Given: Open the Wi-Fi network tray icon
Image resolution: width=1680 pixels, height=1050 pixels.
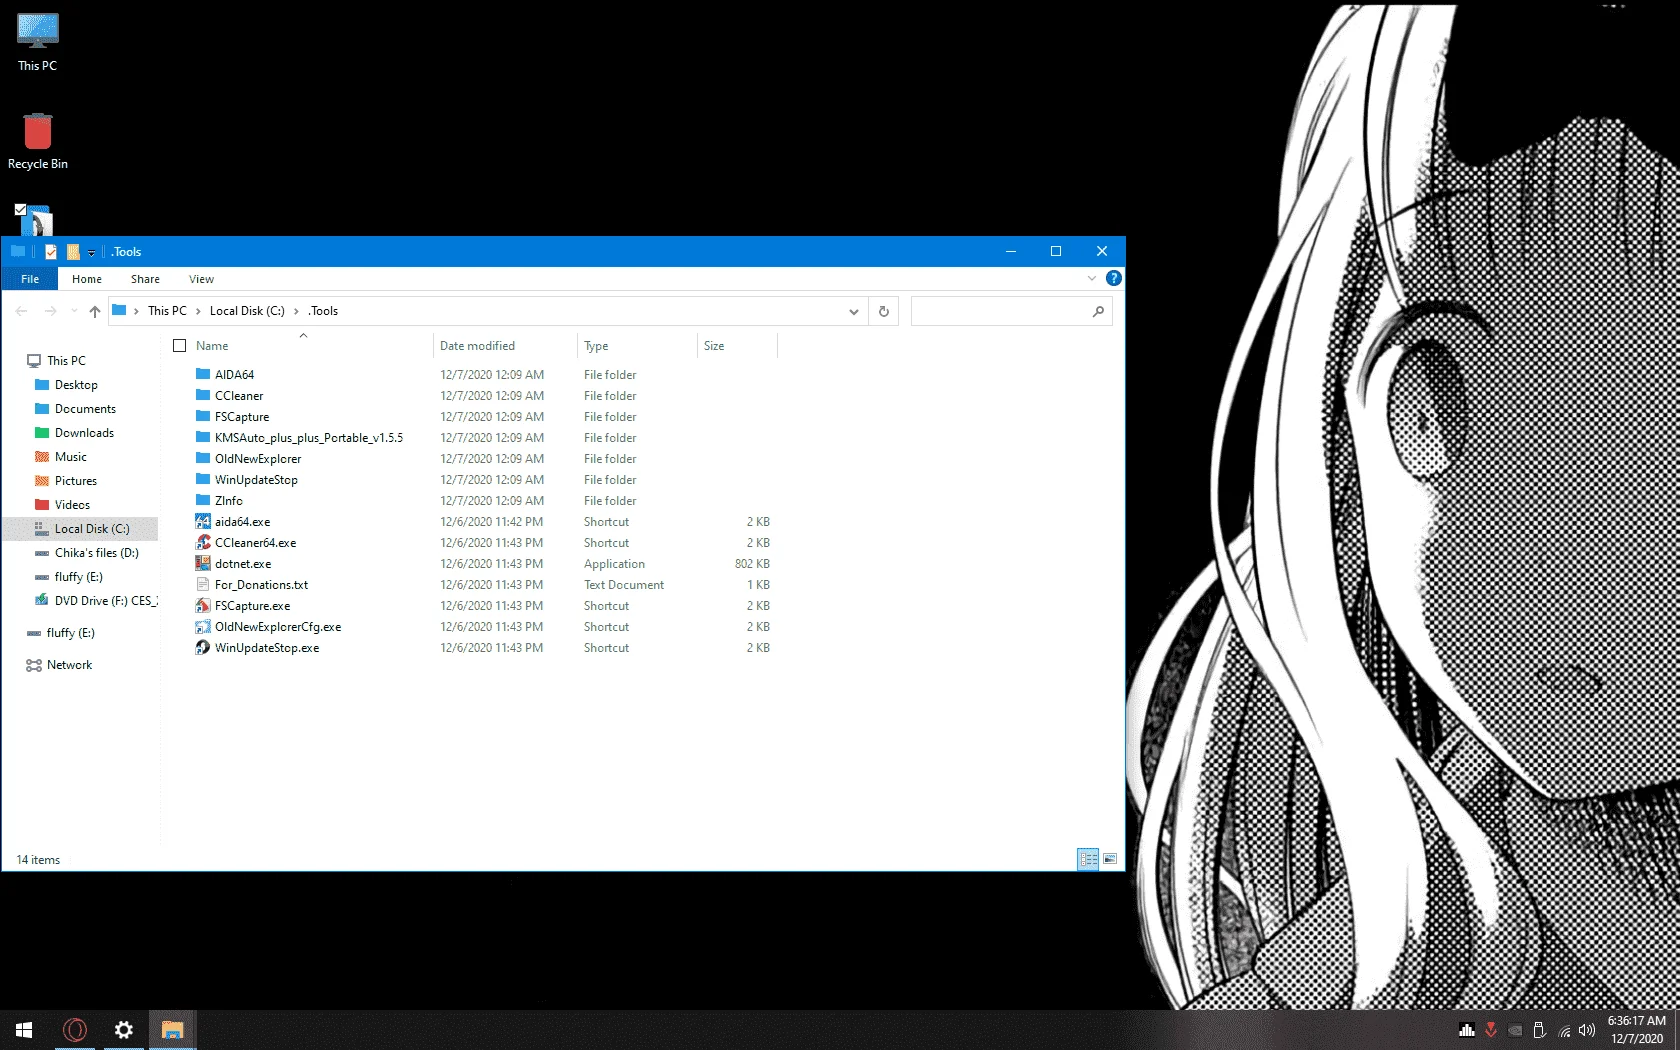Looking at the screenshot, I should coord(1564,1030).
